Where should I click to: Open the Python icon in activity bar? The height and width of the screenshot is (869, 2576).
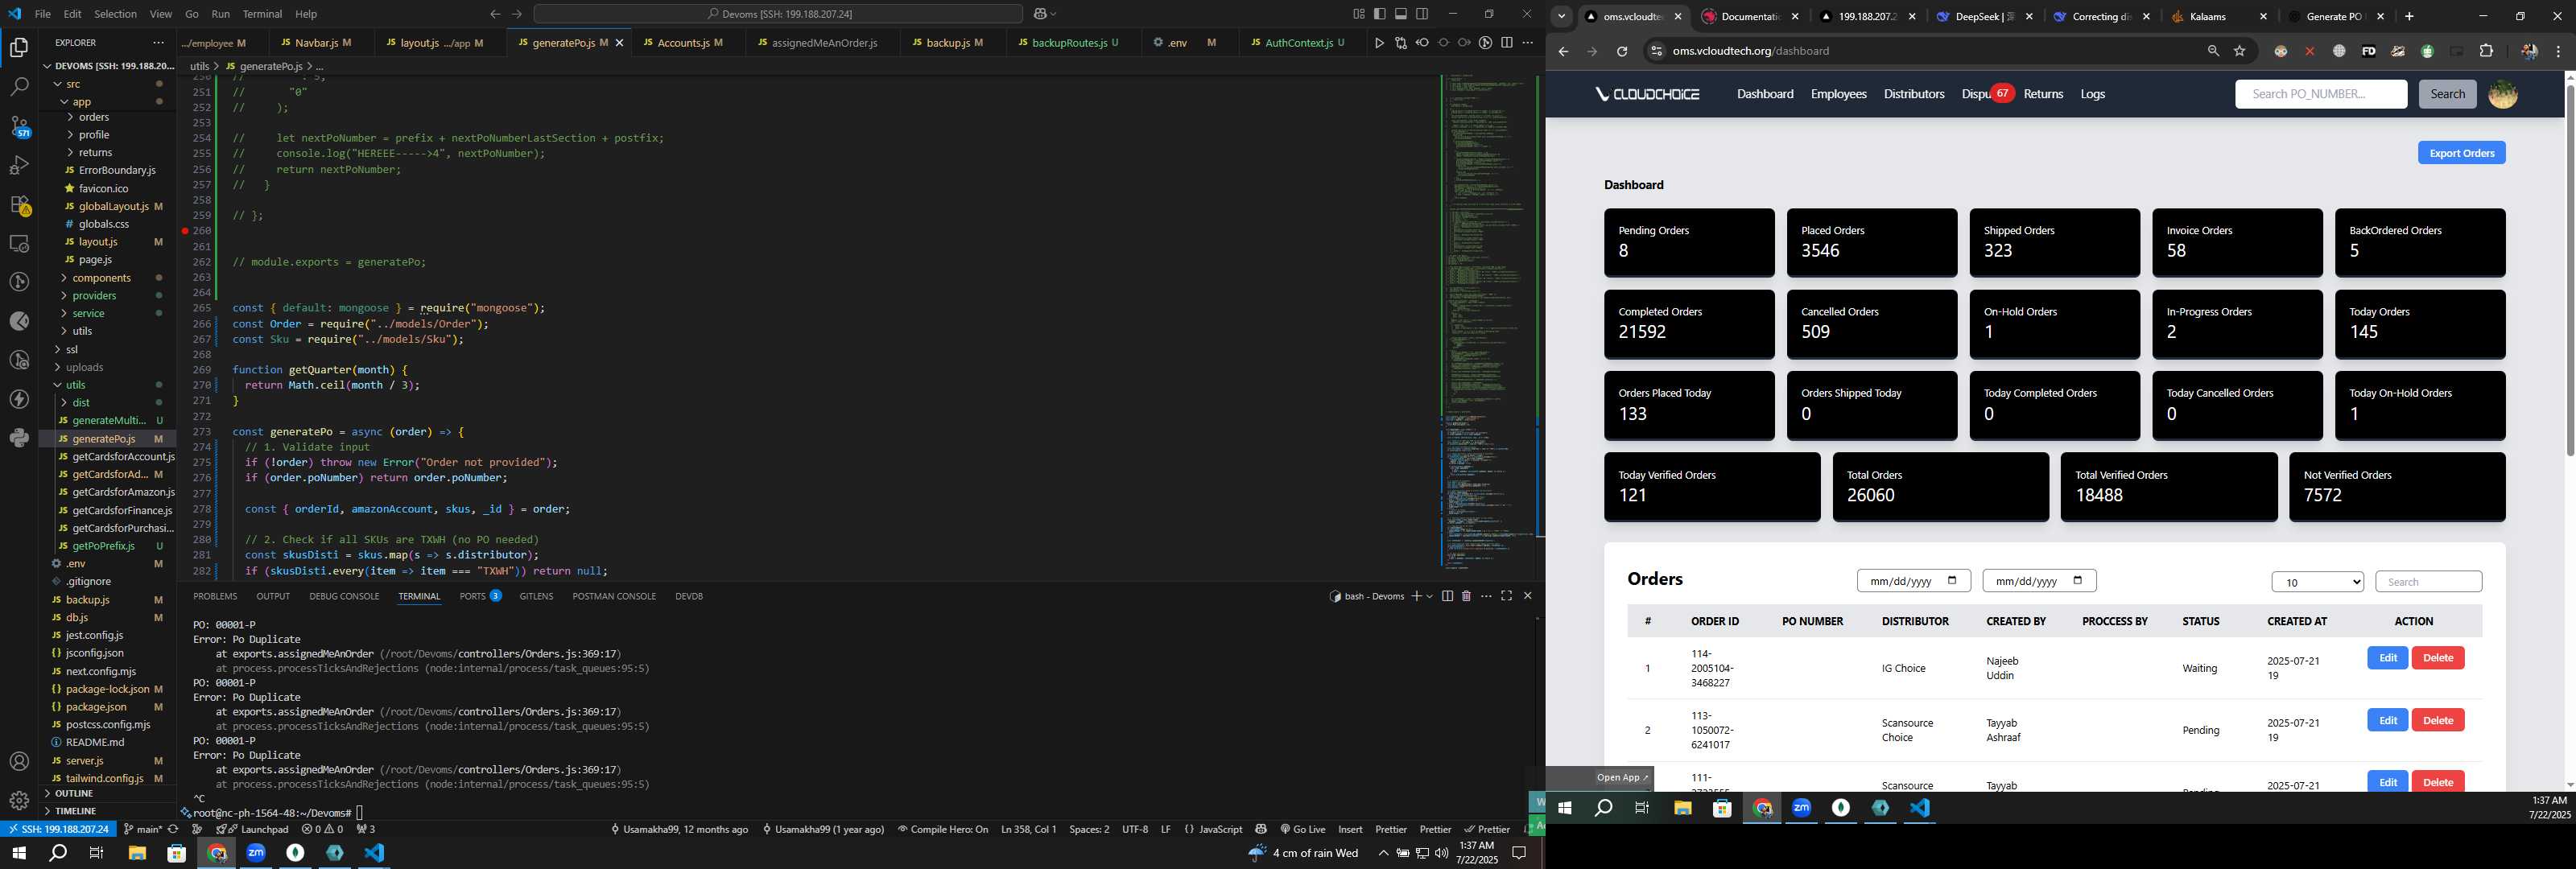(x=19, y=438)
